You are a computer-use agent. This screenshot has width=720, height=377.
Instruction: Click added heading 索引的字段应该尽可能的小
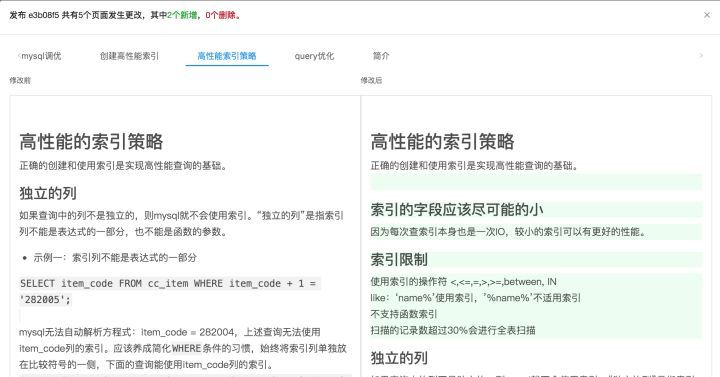[457, 210]
